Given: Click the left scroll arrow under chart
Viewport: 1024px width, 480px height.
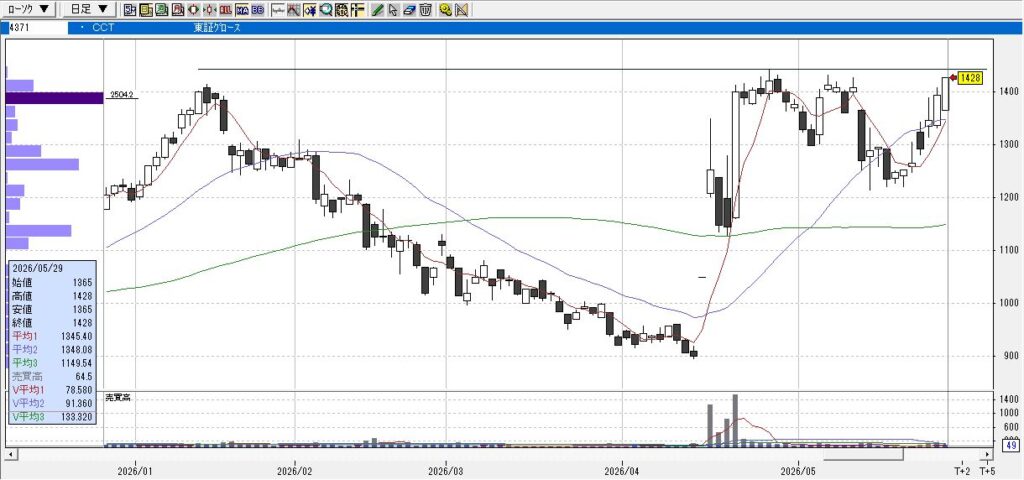Looking at the screenshot, I should tap(10, 453).
